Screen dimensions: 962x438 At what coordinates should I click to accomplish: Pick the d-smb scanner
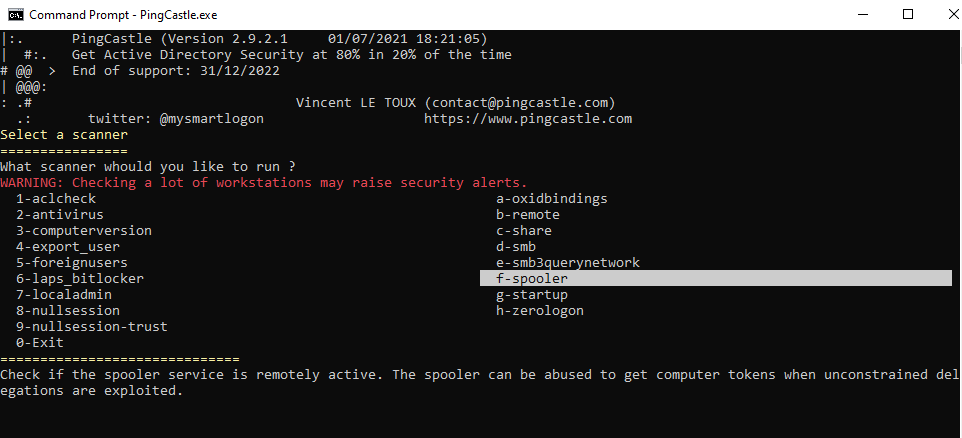tap(516, 247)
